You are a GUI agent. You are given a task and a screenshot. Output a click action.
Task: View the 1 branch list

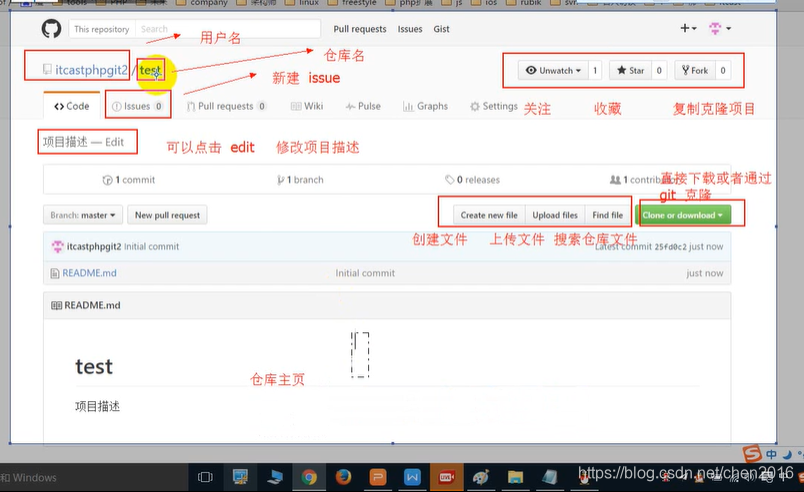coord(300,180)
